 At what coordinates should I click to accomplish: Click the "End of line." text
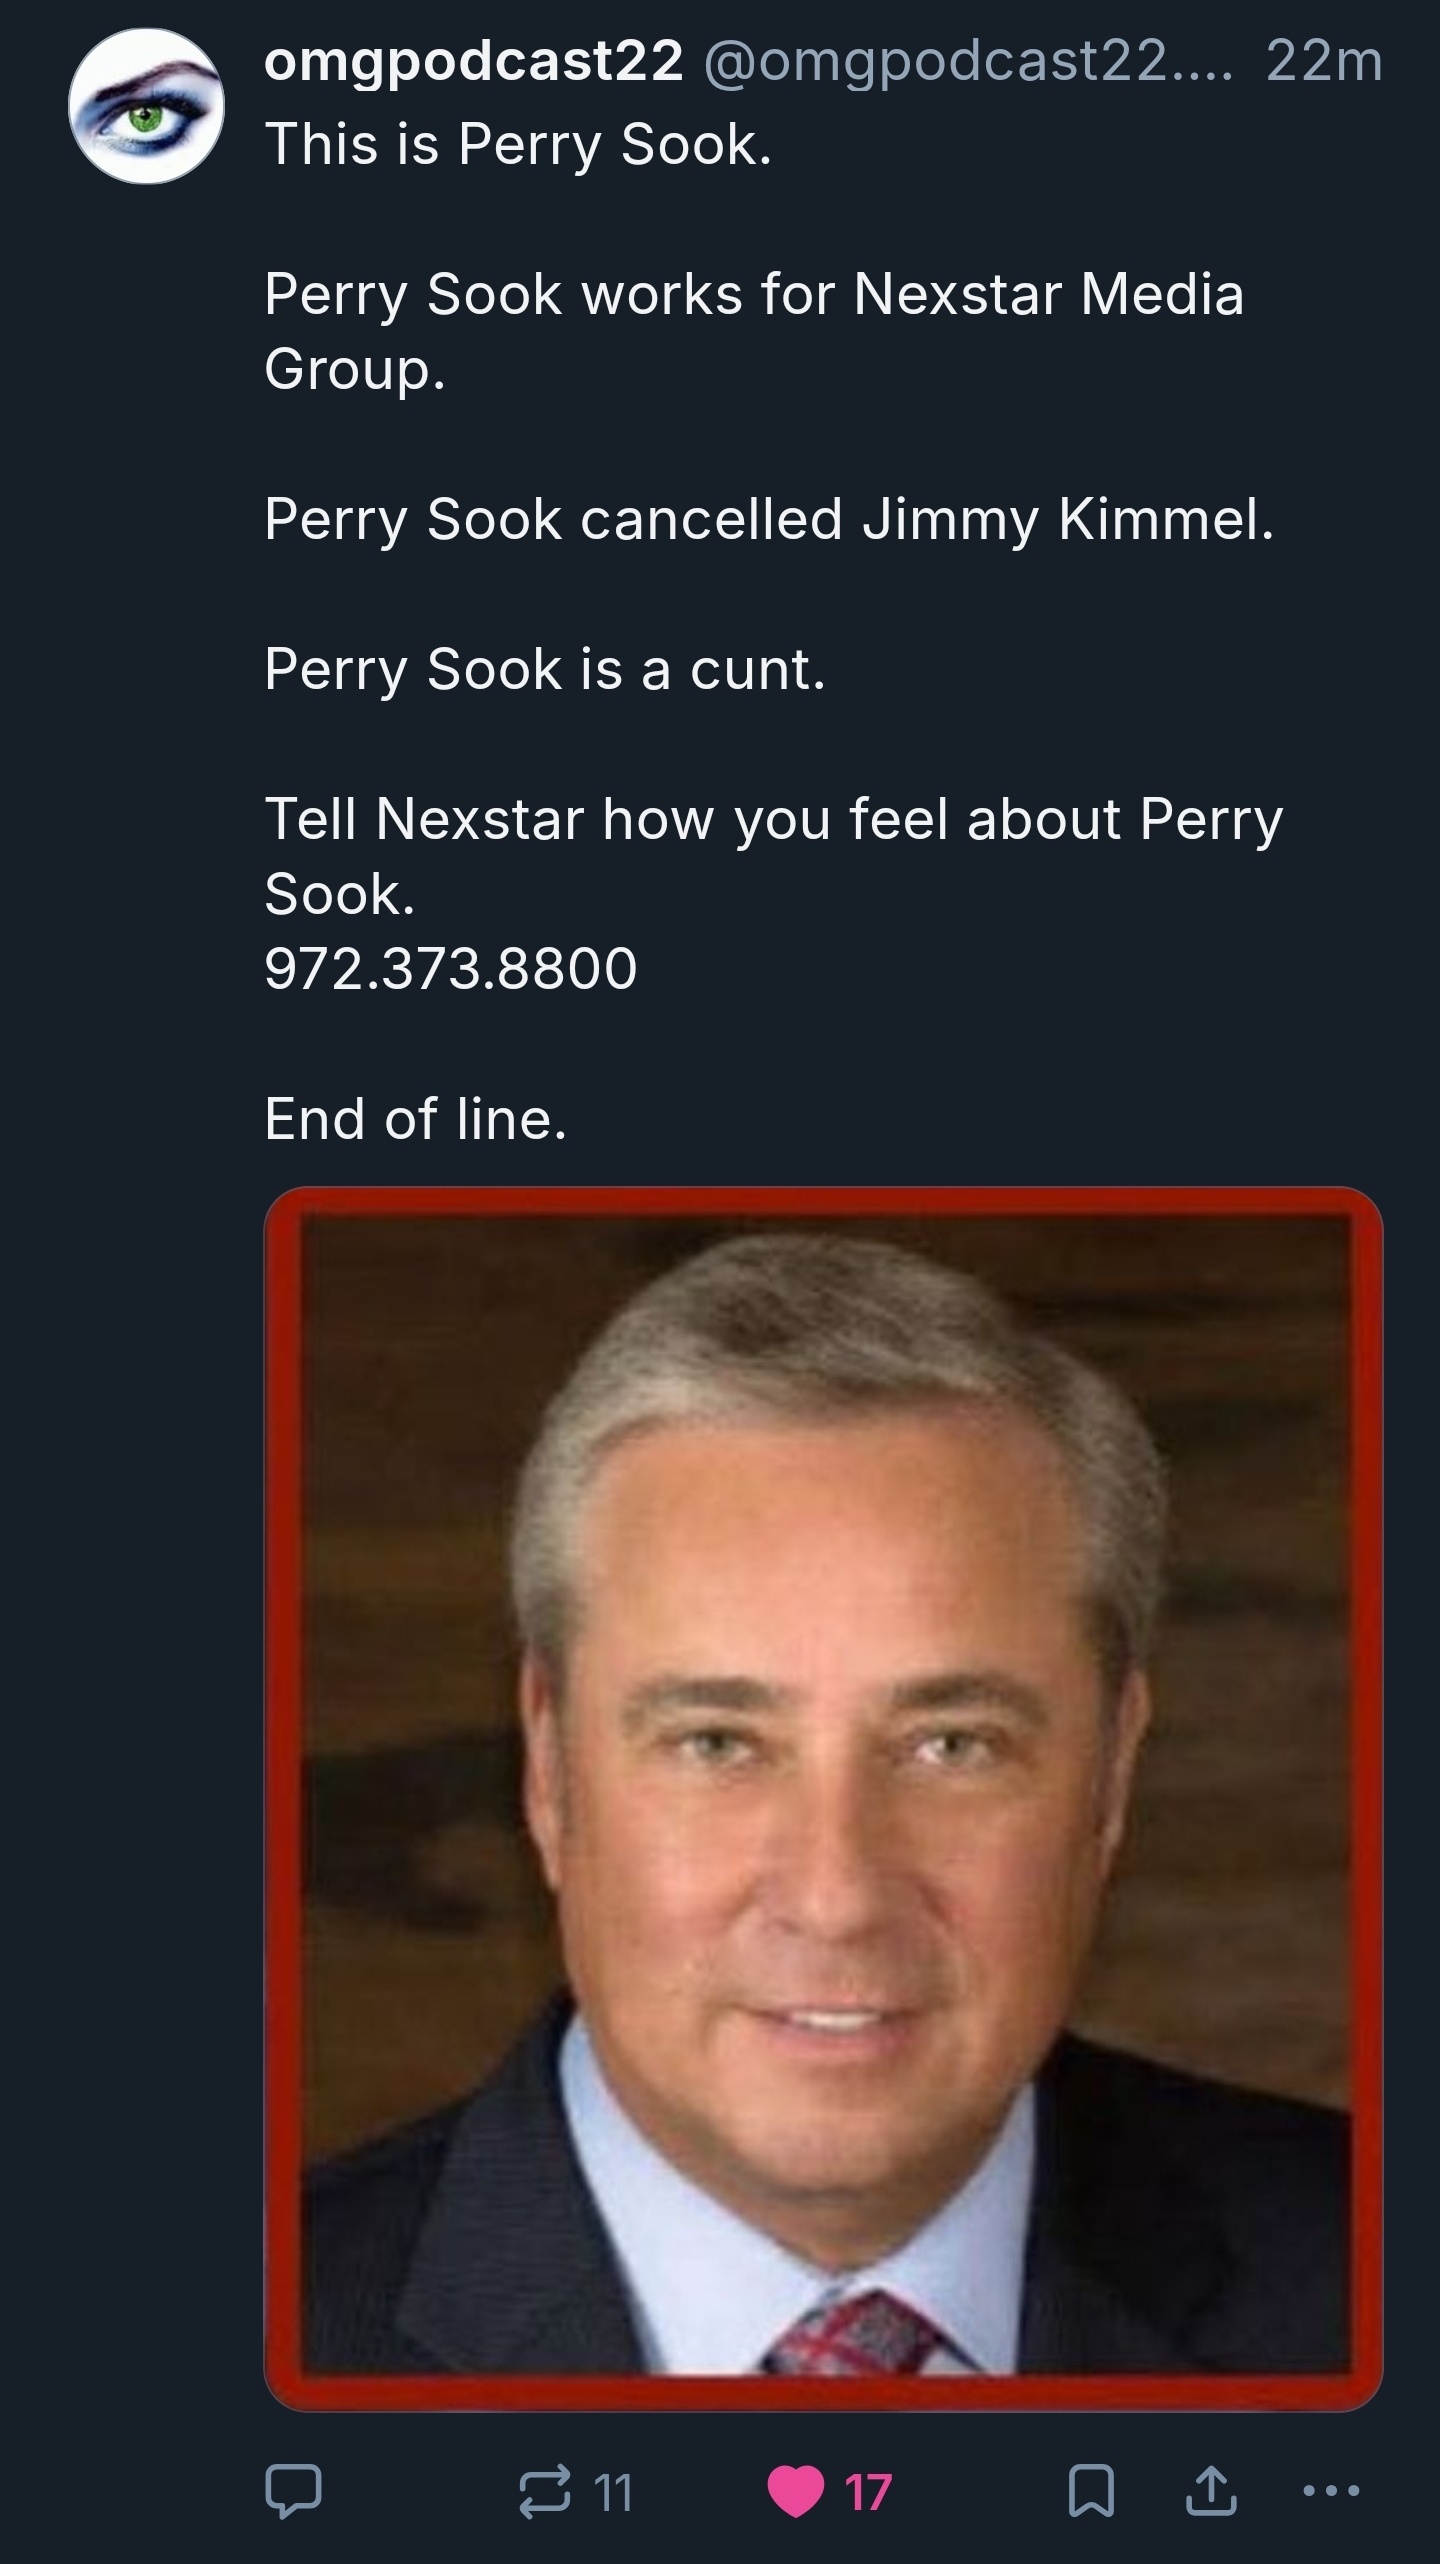click(415, 1118)
